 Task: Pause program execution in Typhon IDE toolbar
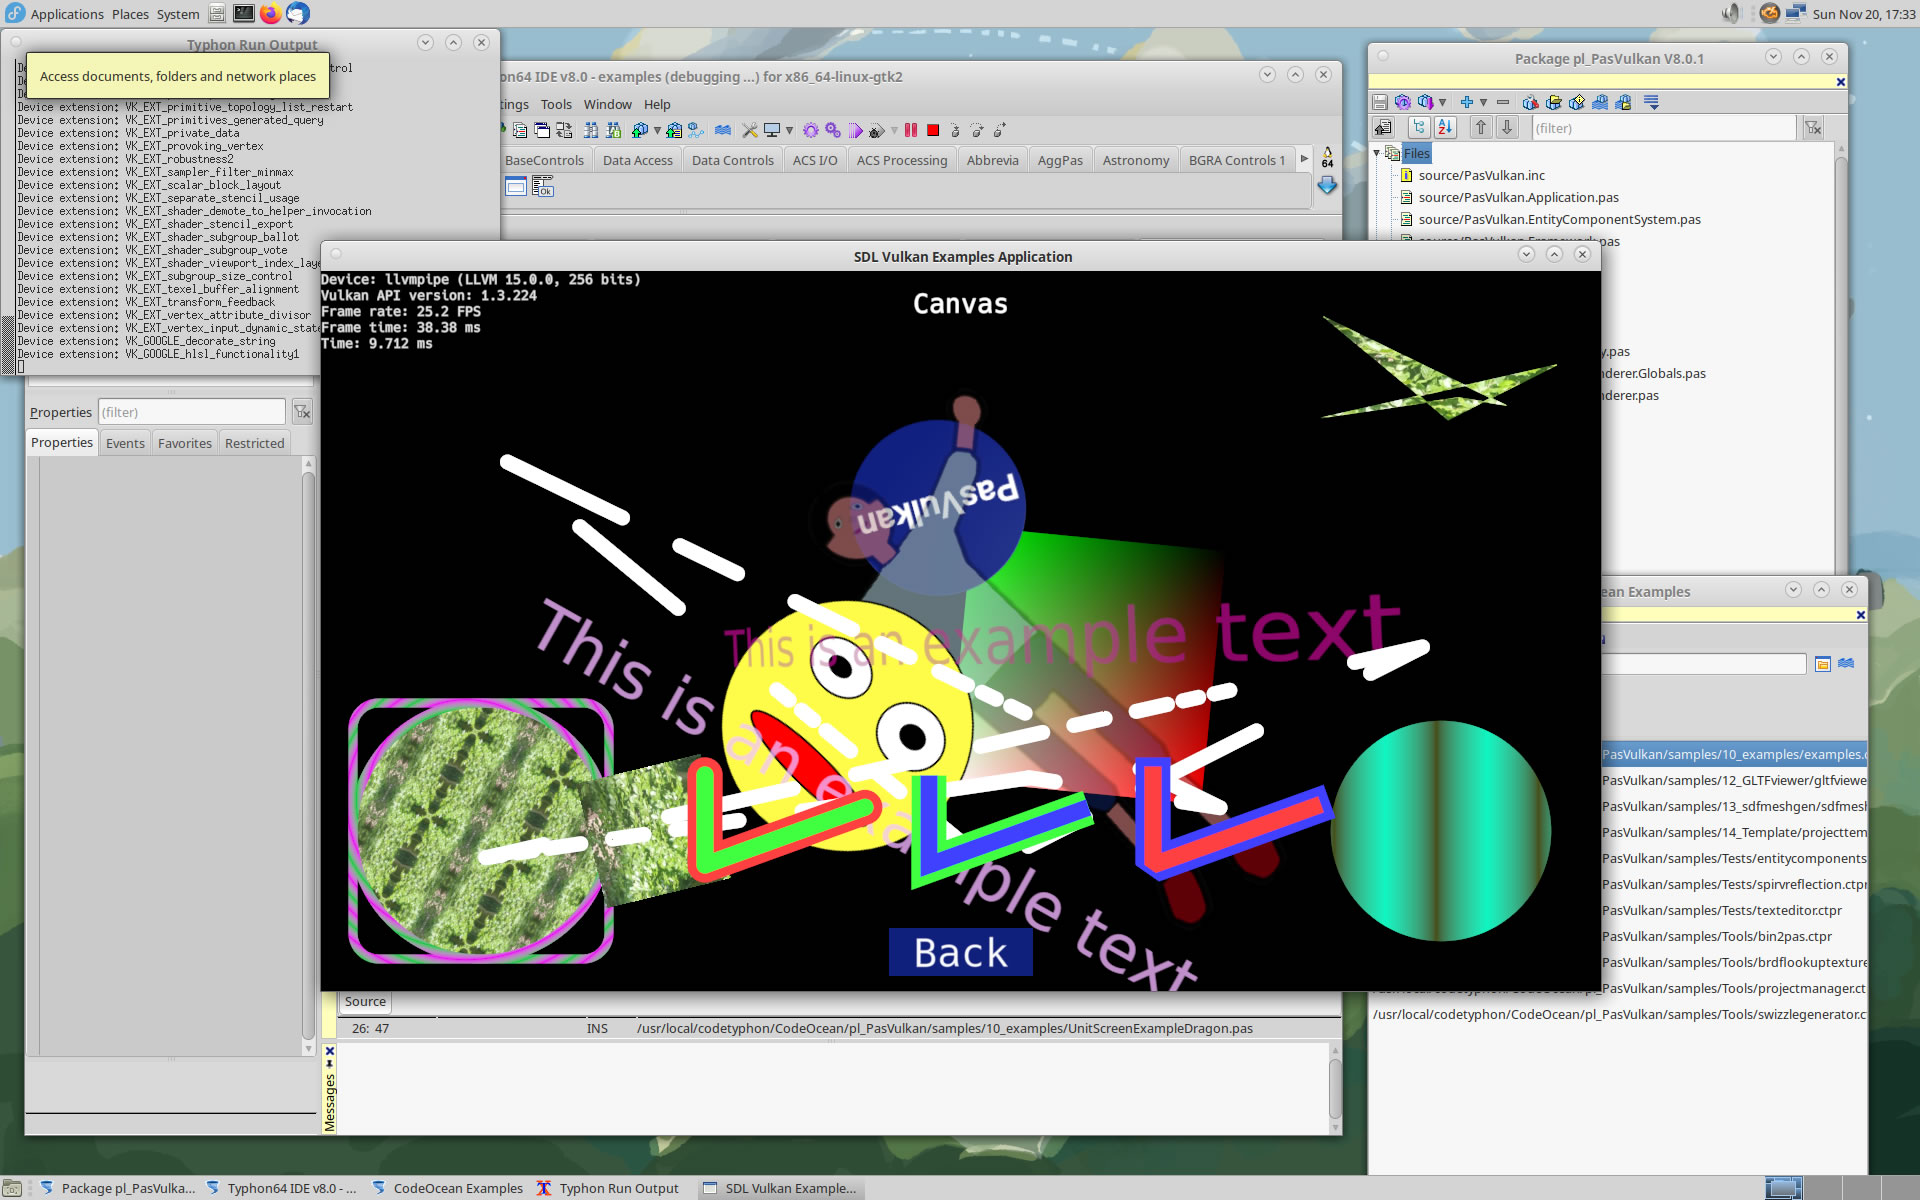[x=911, y=130]
